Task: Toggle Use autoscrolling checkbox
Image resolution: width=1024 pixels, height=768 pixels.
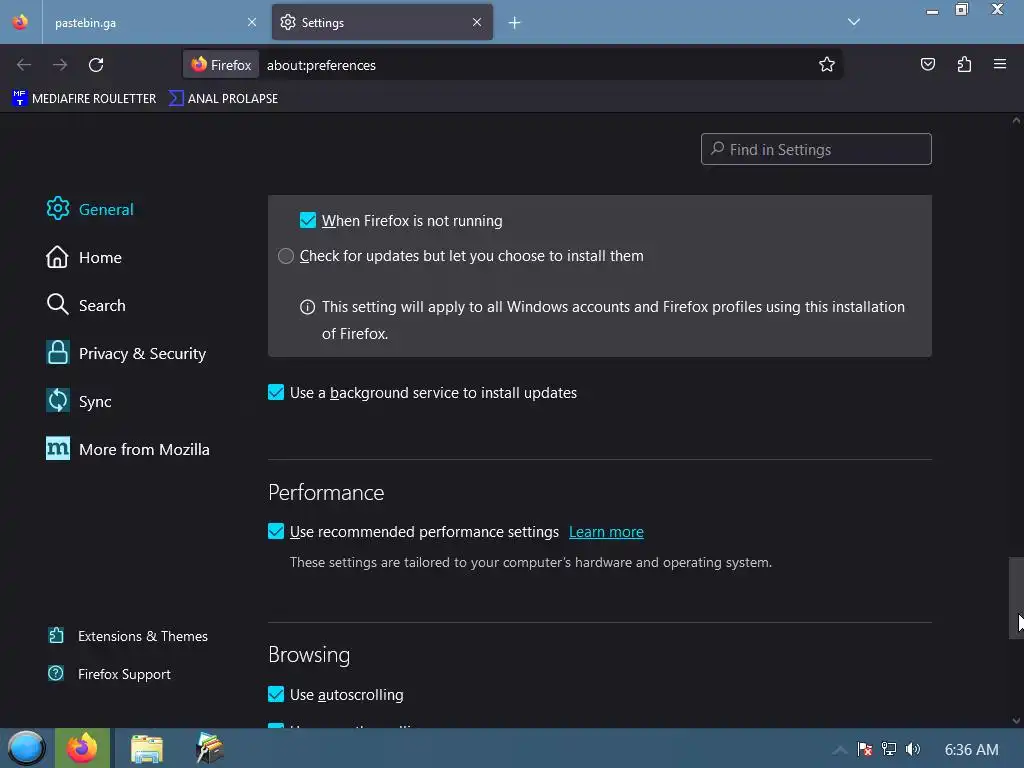Action: [276, 694]
